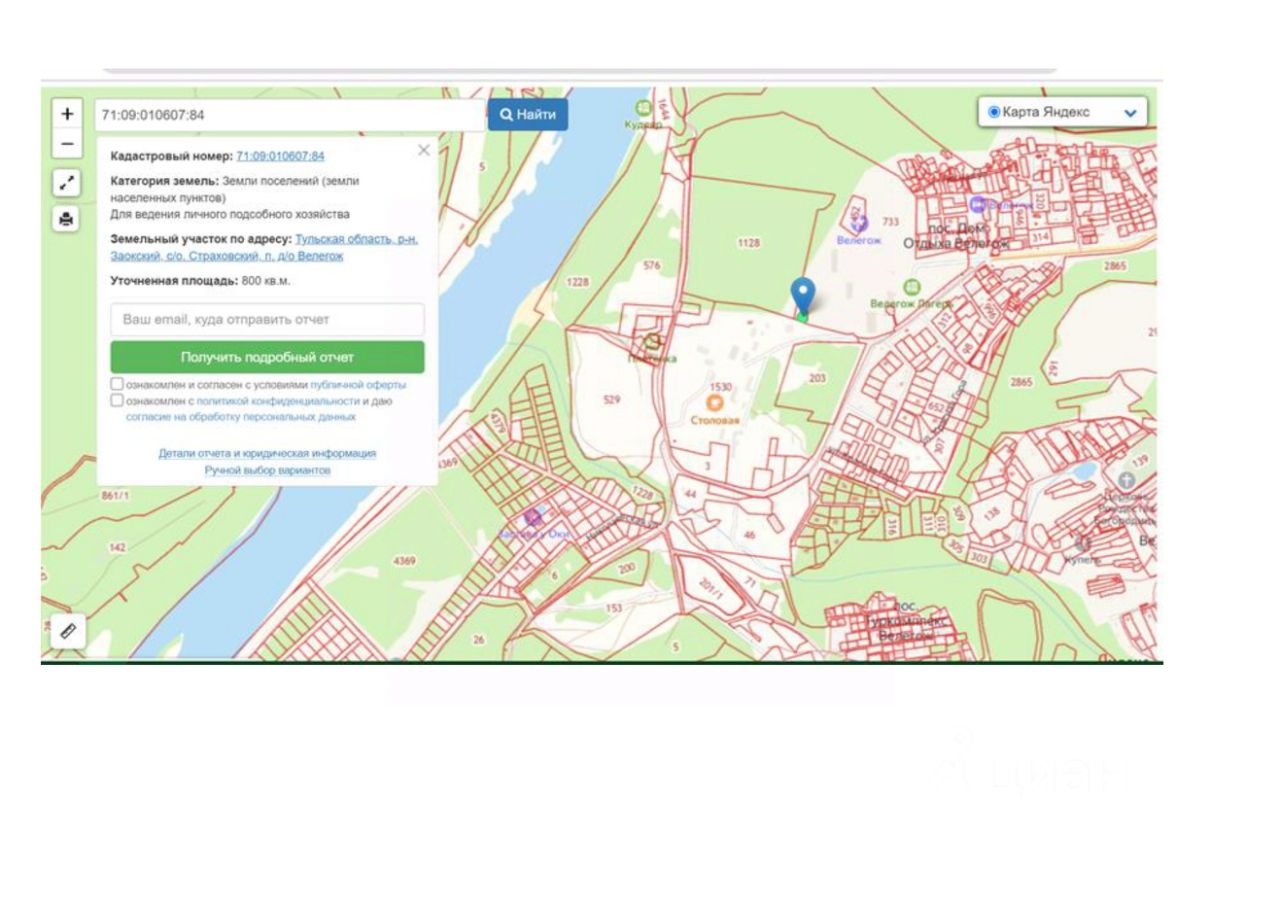Image resolution: width=1280 pixels, height=905 pixels.
Task: Print the map
Action: (x=66, y=219)
